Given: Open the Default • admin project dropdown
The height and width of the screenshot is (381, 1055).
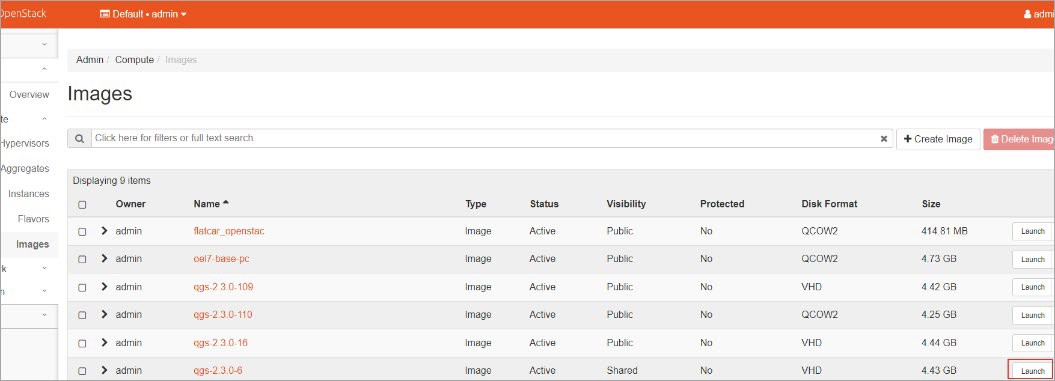Looking at the screenshot, I should pos(143,14).
